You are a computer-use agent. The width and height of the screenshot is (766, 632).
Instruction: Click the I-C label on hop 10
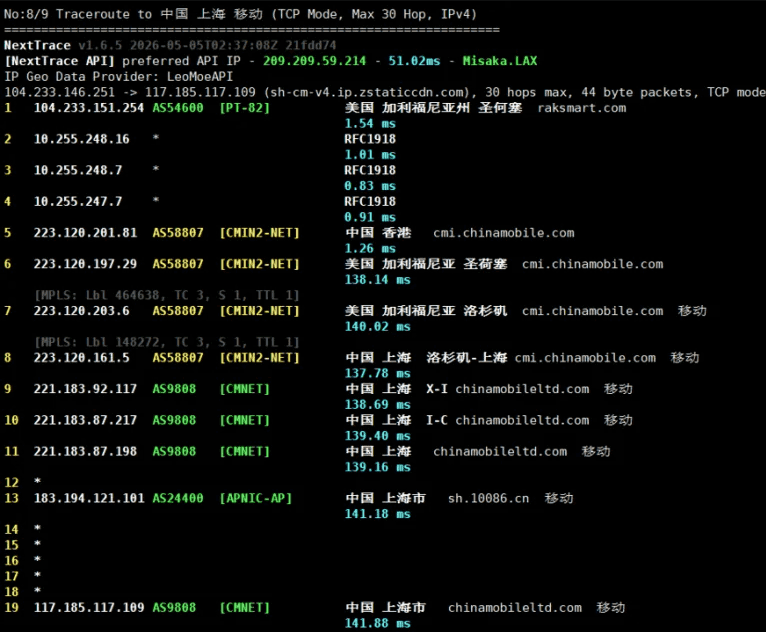point(437,421)
